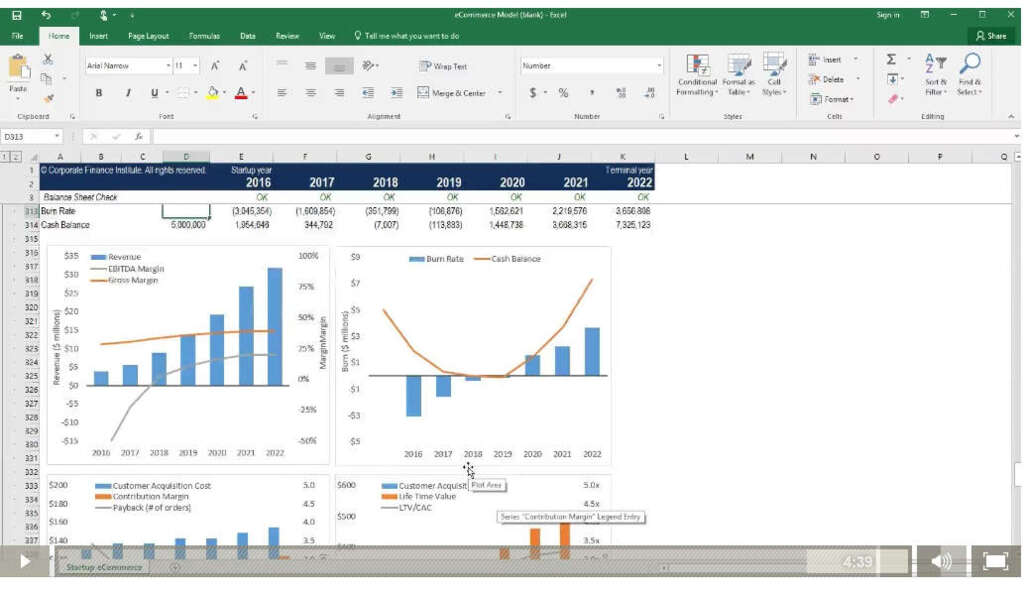This screenshot has height=592, width=1024.
Task: Open Conditional Formatting
Action: (697, 75)
